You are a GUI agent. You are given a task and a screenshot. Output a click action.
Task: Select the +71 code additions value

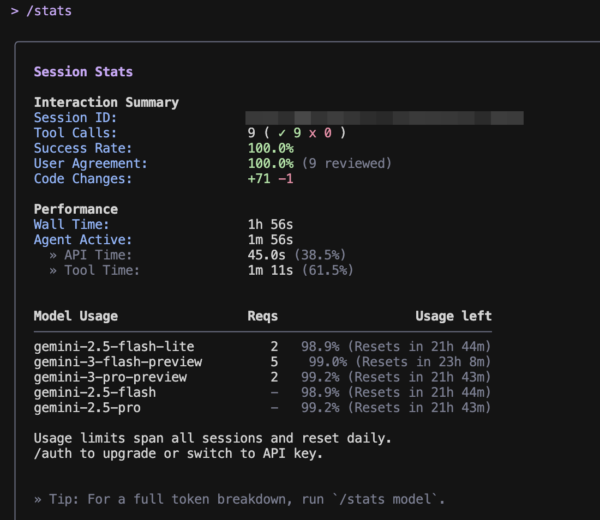(x=260, y=179)
